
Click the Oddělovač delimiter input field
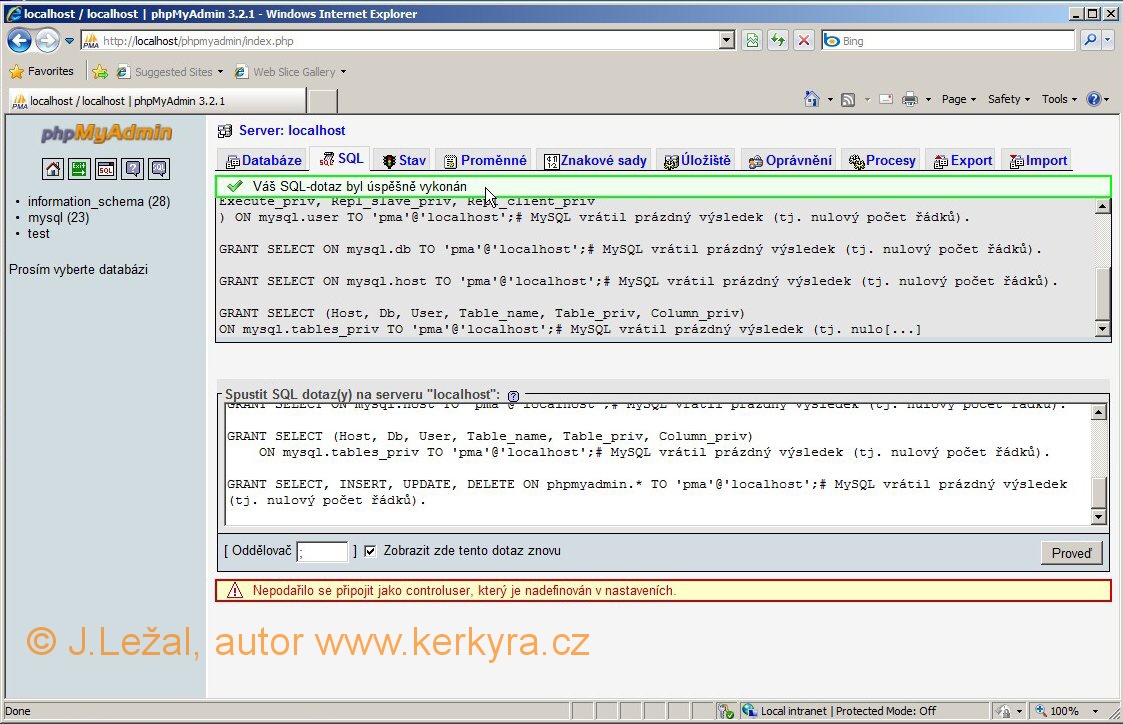[x=322, y=552]
